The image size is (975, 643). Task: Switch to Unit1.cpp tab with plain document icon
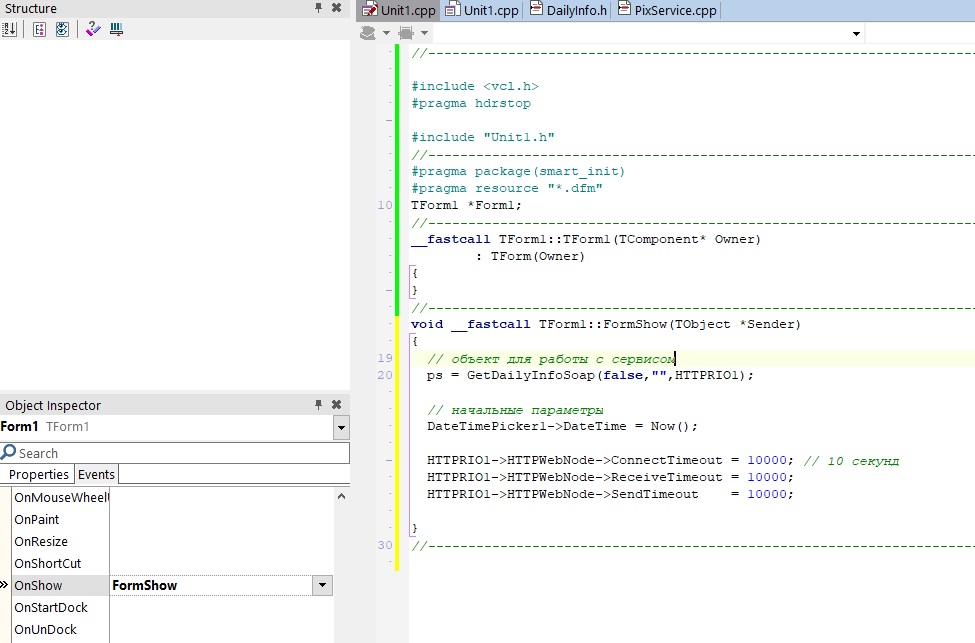[x=483, y=10]
